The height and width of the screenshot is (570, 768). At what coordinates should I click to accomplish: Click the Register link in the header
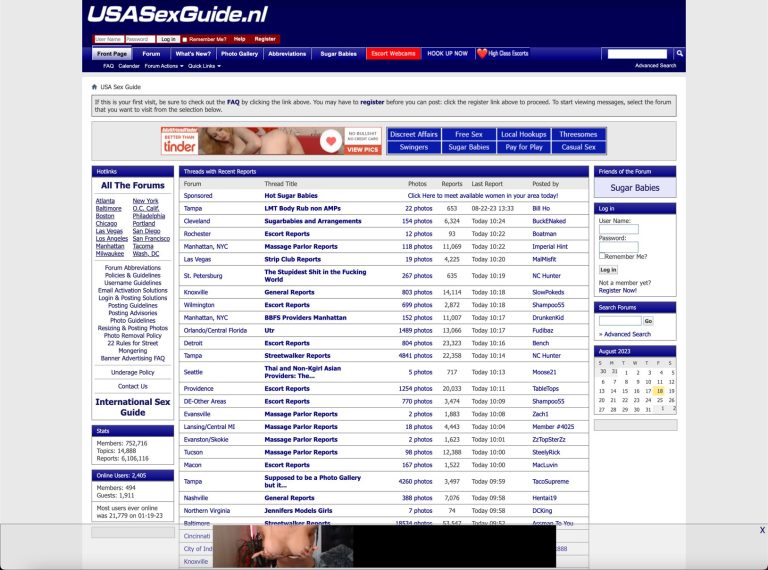265,39
